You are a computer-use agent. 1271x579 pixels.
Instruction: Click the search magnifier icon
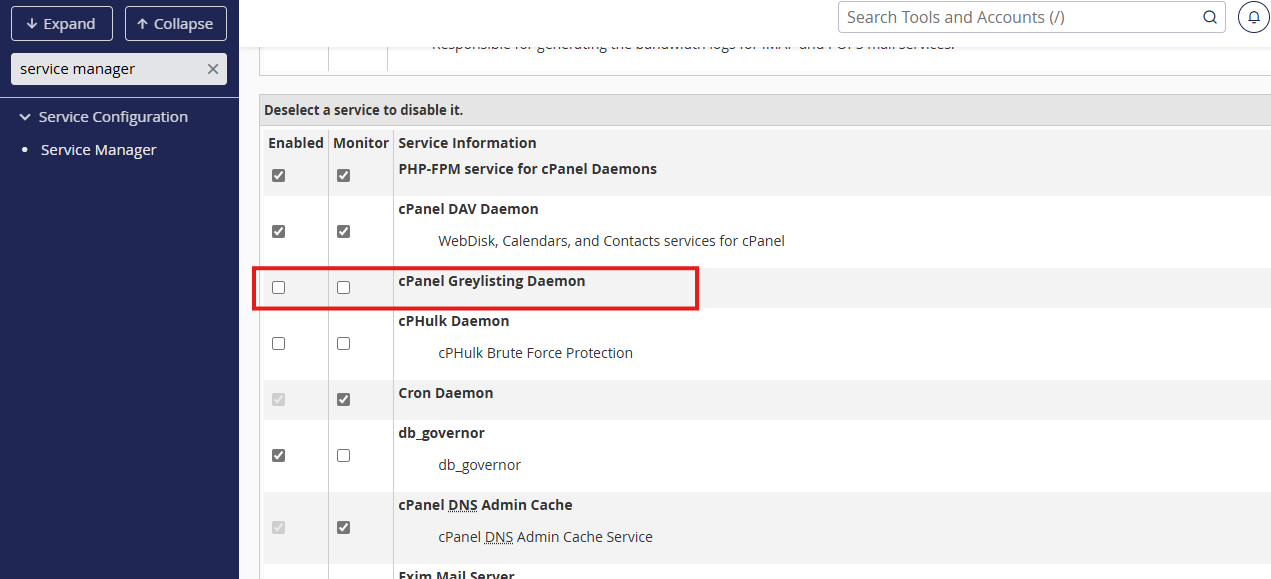[x=1209, y=17]
